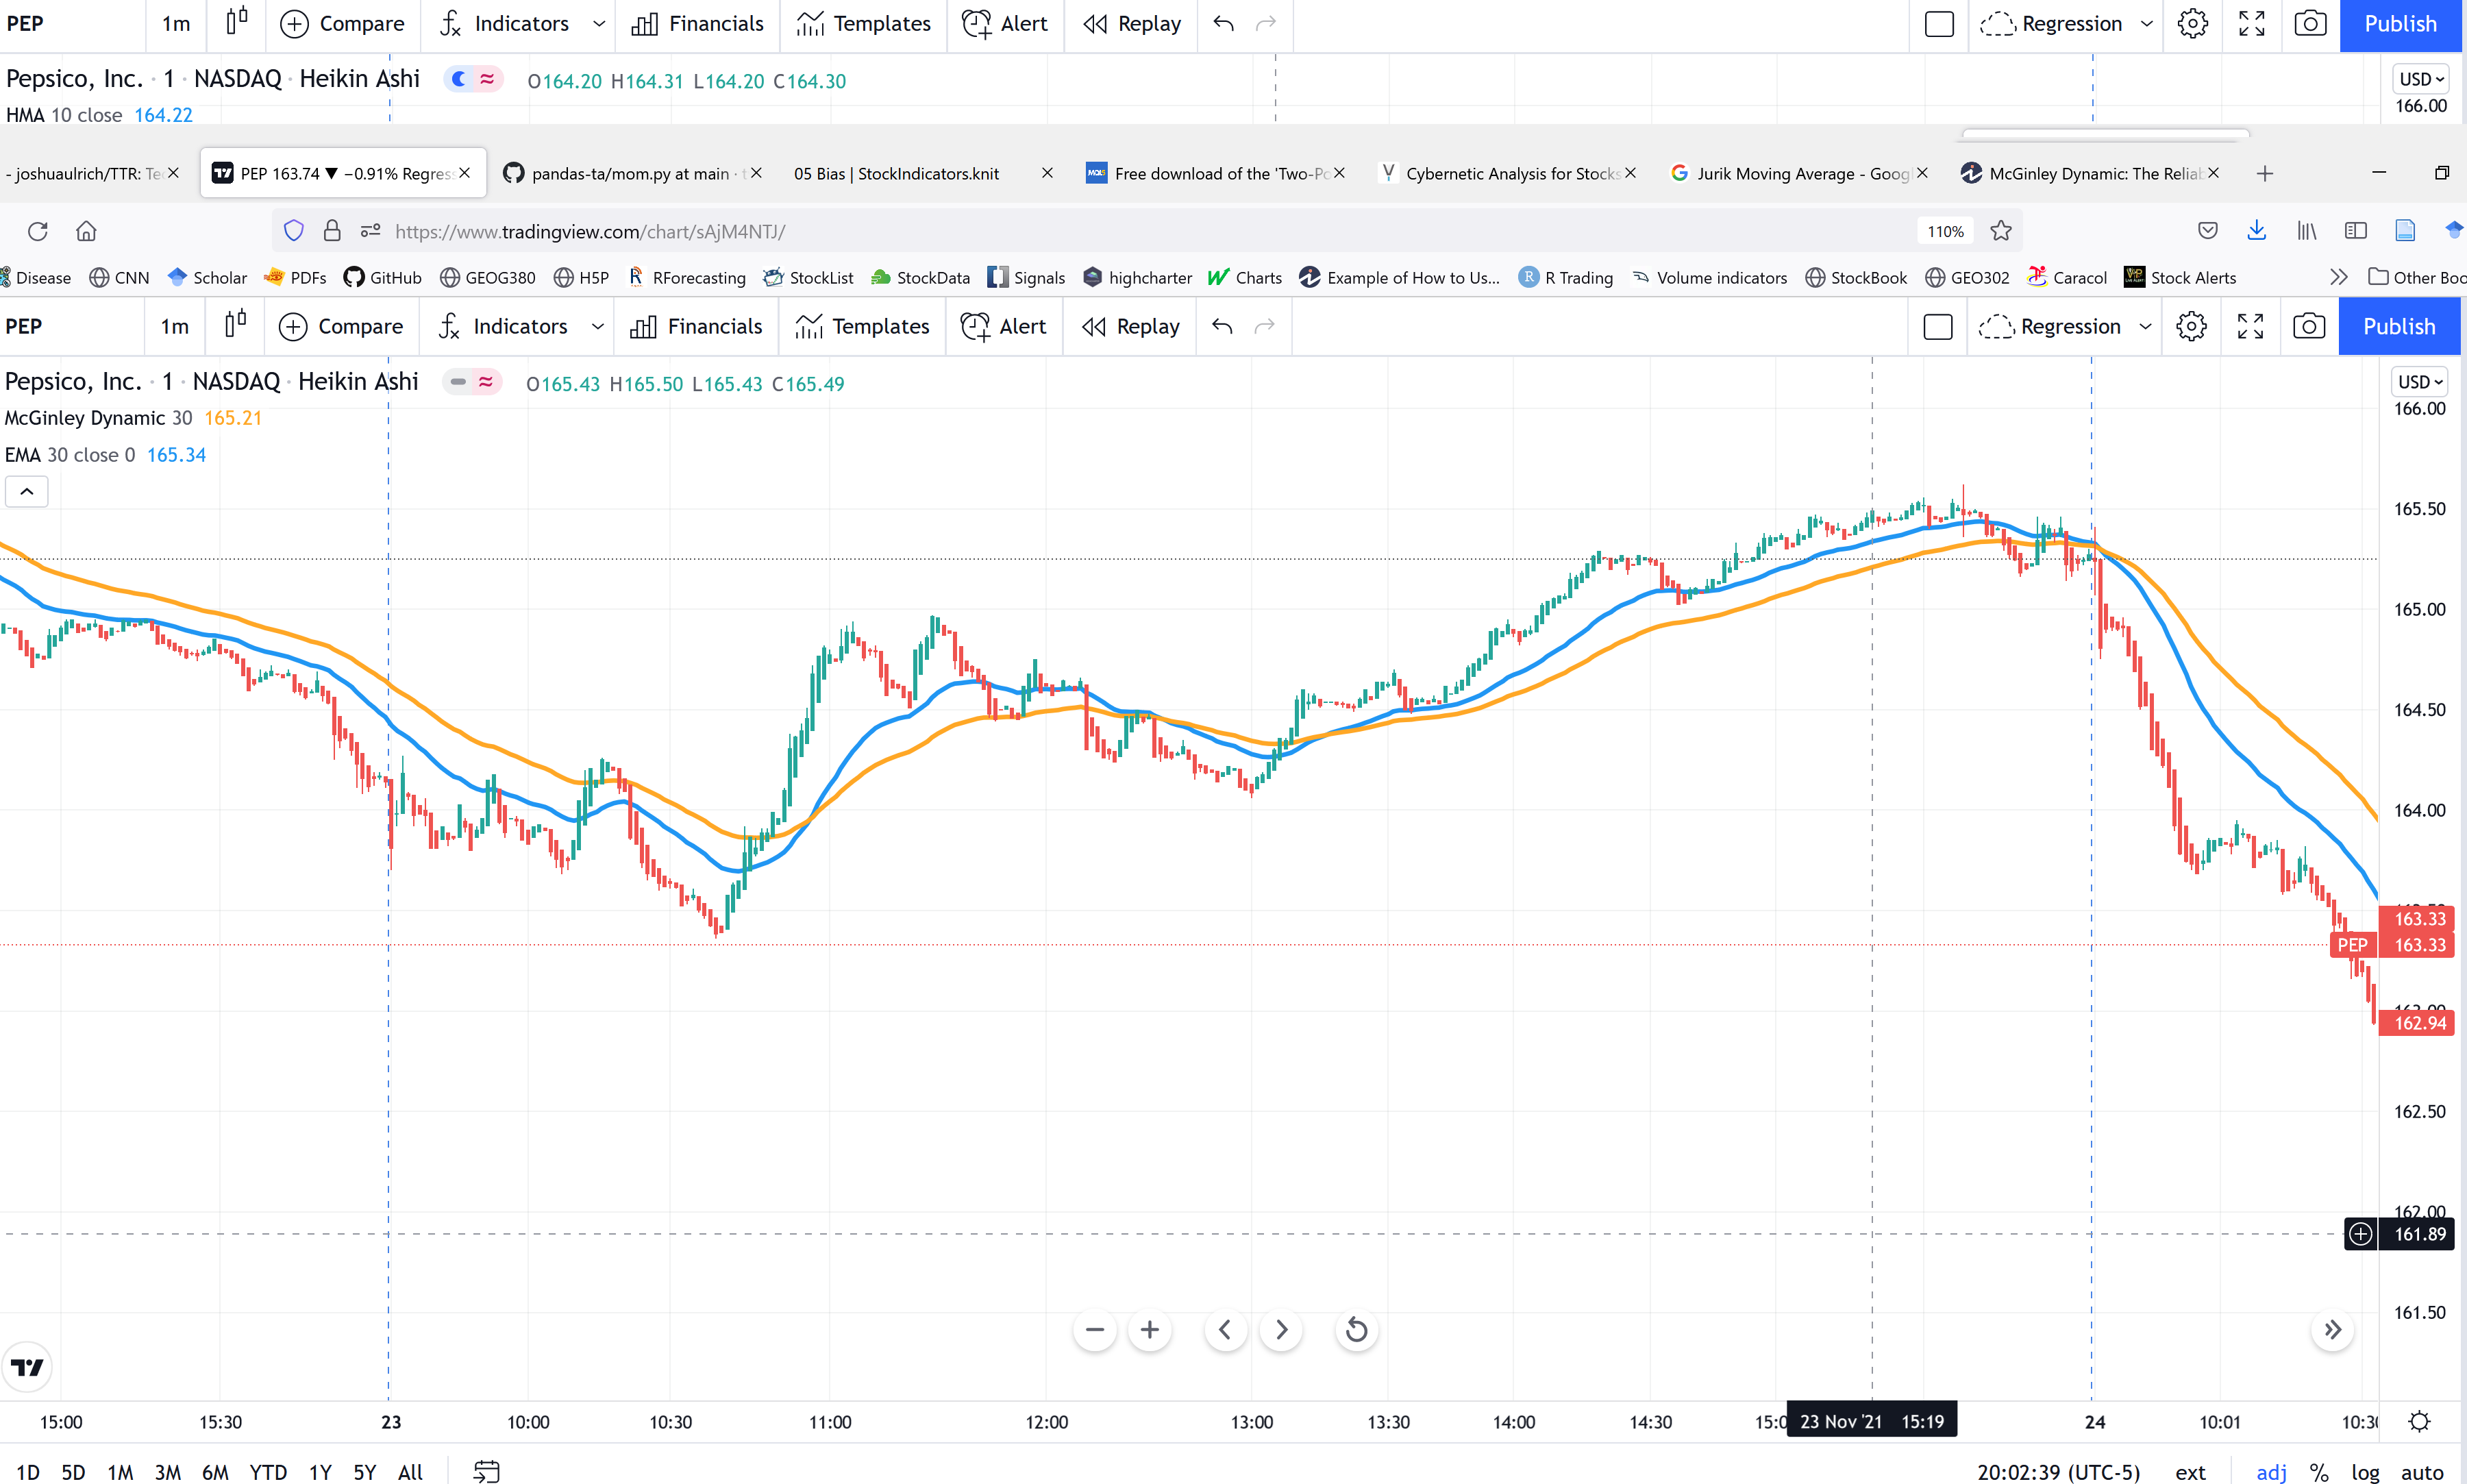This screenshot has height=1484, width=2467.
Task: Toggle ext extended hours
Action: pos(2190,1472)
